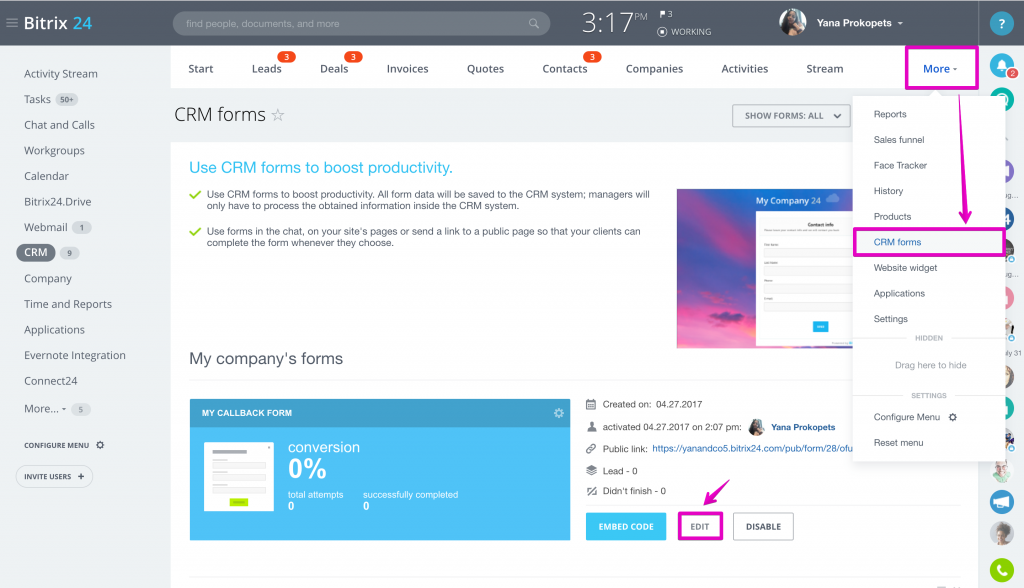Edit the My Callback Form
Image resolution: width=1024 pixels, height=588 pixels.
pos(699,527)
